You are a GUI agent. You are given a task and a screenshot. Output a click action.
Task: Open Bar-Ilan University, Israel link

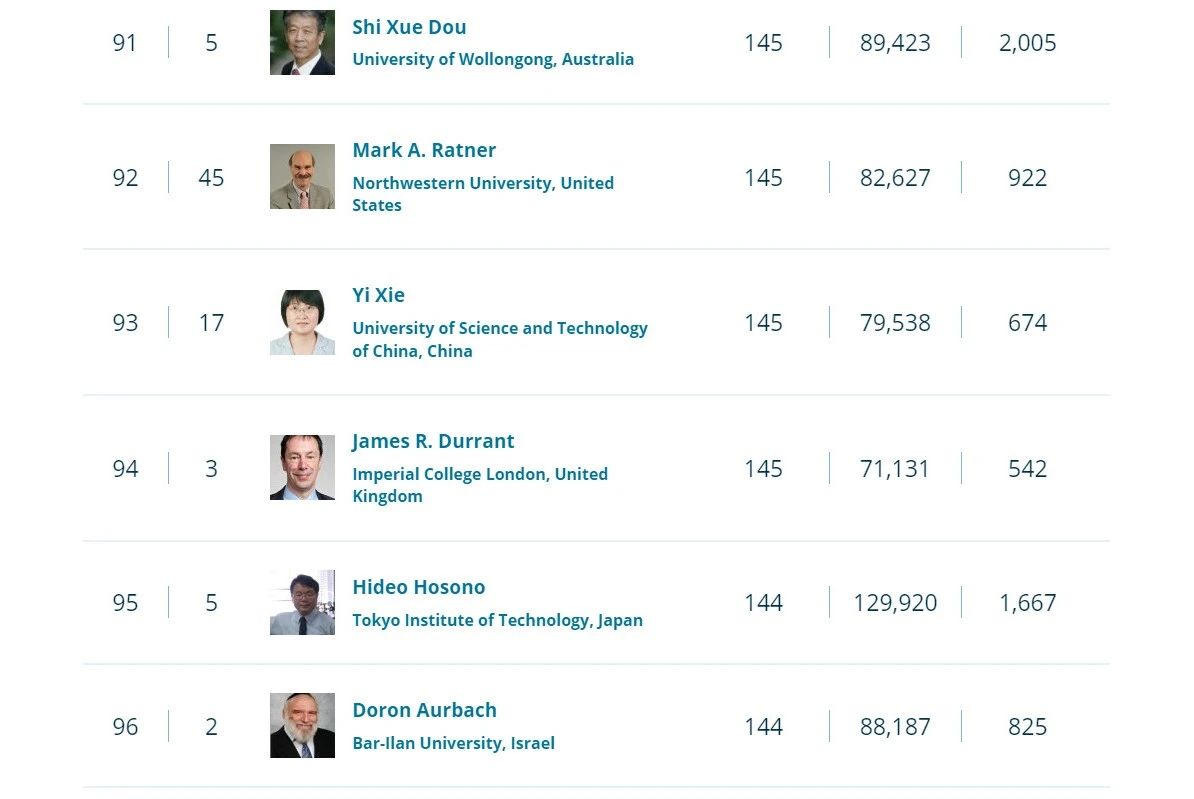[453, 743]
